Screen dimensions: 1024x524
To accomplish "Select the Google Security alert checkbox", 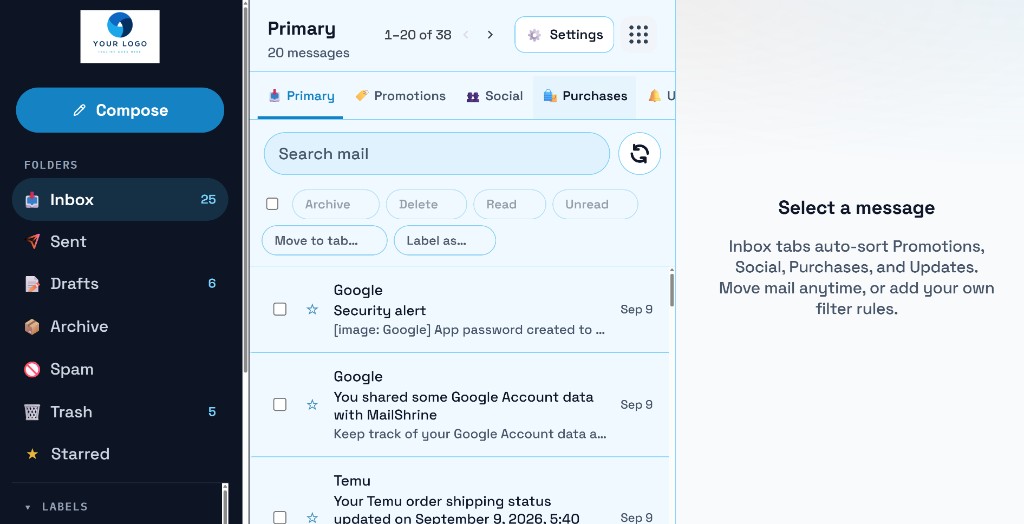I will click(x=280, y=309).
